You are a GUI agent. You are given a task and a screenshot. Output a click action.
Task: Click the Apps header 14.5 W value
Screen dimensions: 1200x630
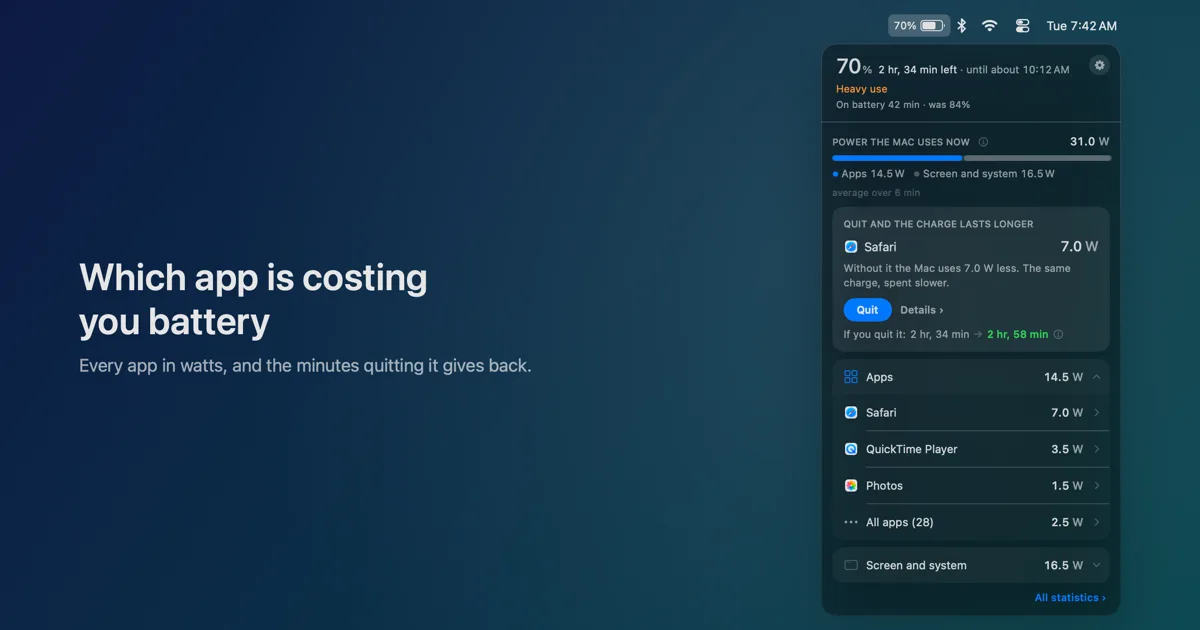[1064, 377]
